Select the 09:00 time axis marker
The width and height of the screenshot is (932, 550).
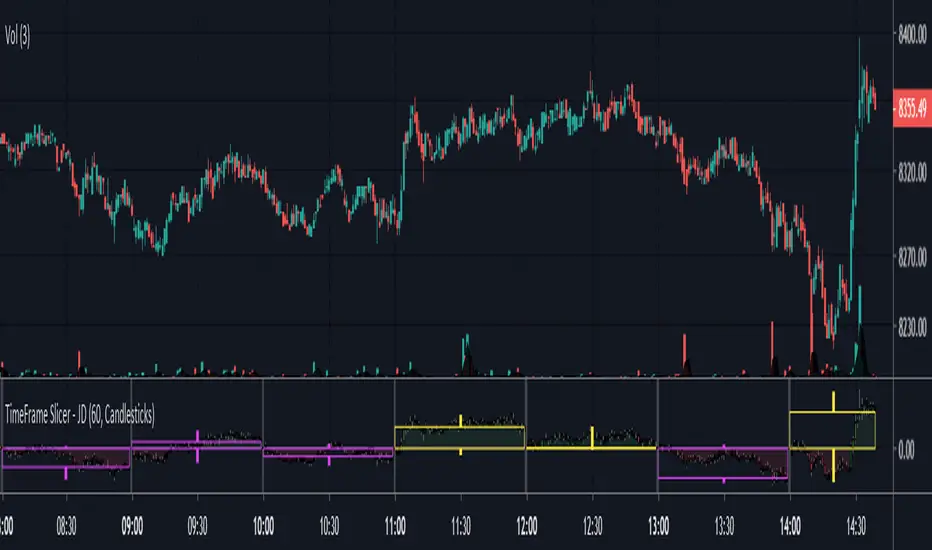pos(132,526)
